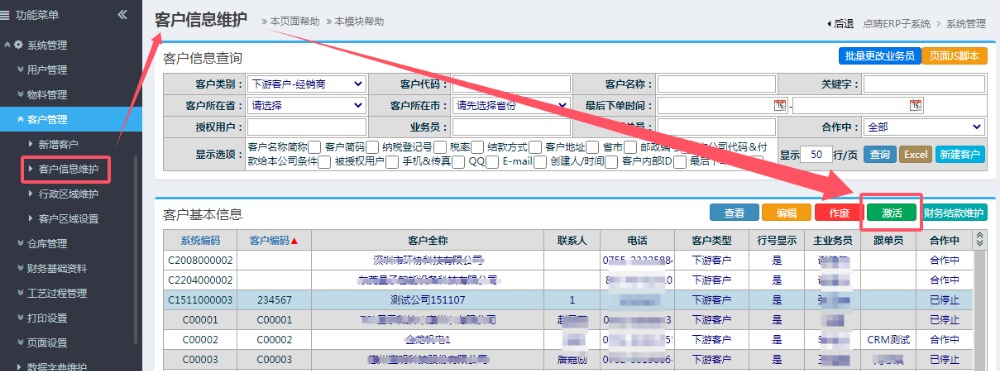This screenshot has width=1000, height=371.
Task: Select 新增客户 in the sidebar menu
Action: [59, 144]
